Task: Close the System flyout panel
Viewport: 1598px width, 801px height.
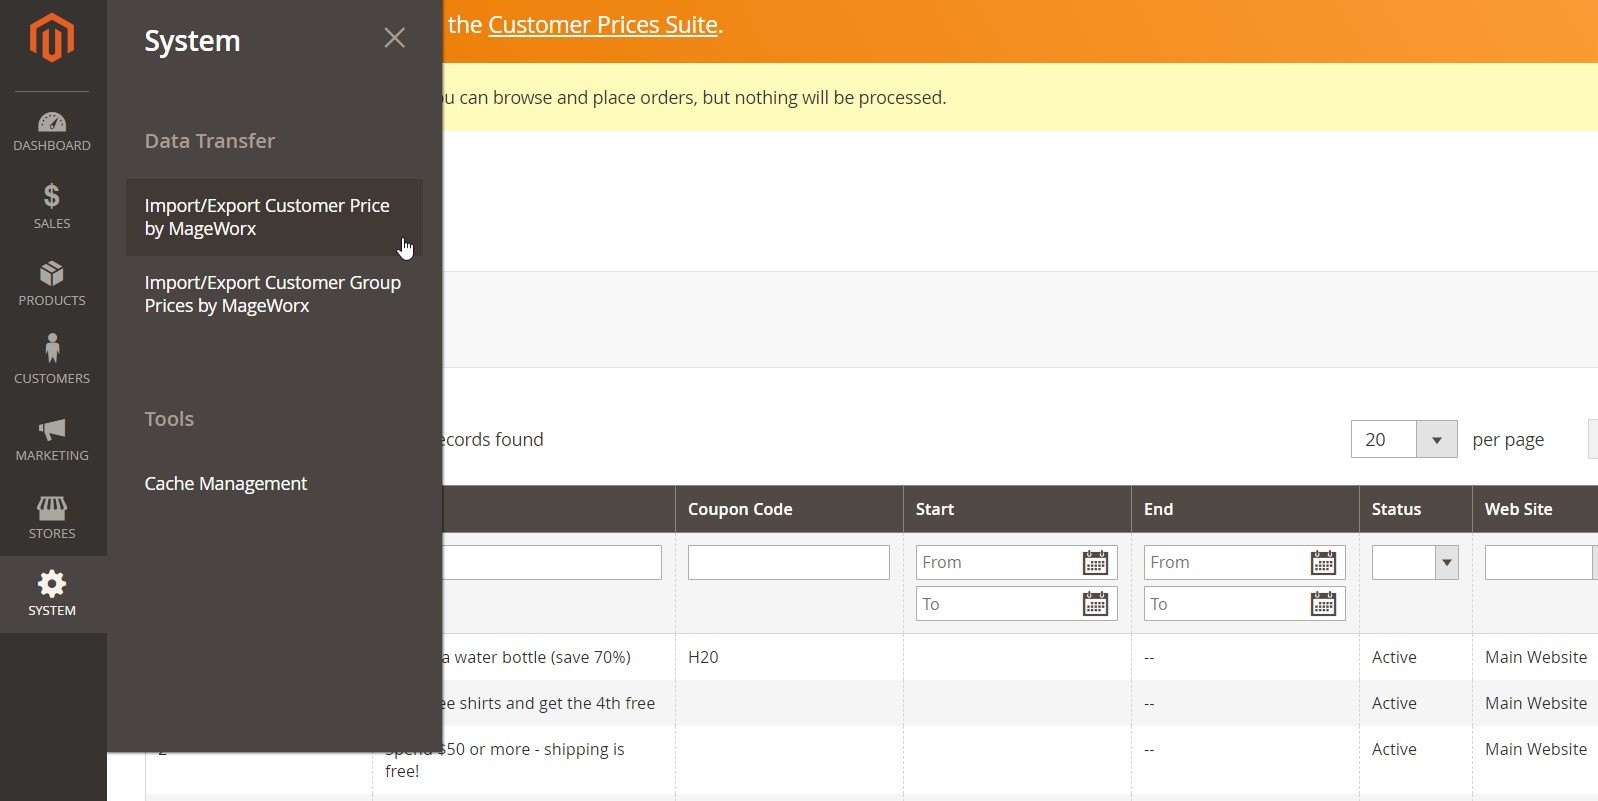Action: [394, 38]
